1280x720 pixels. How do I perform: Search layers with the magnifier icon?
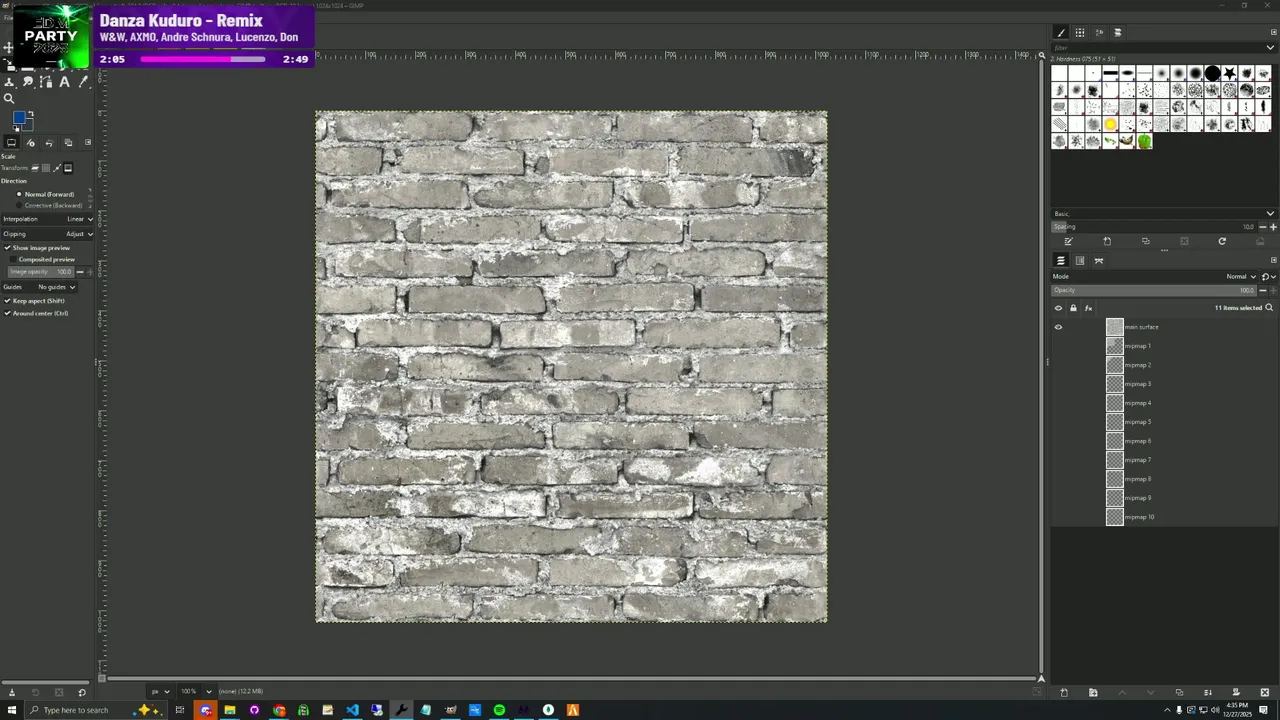(1269, 308)
